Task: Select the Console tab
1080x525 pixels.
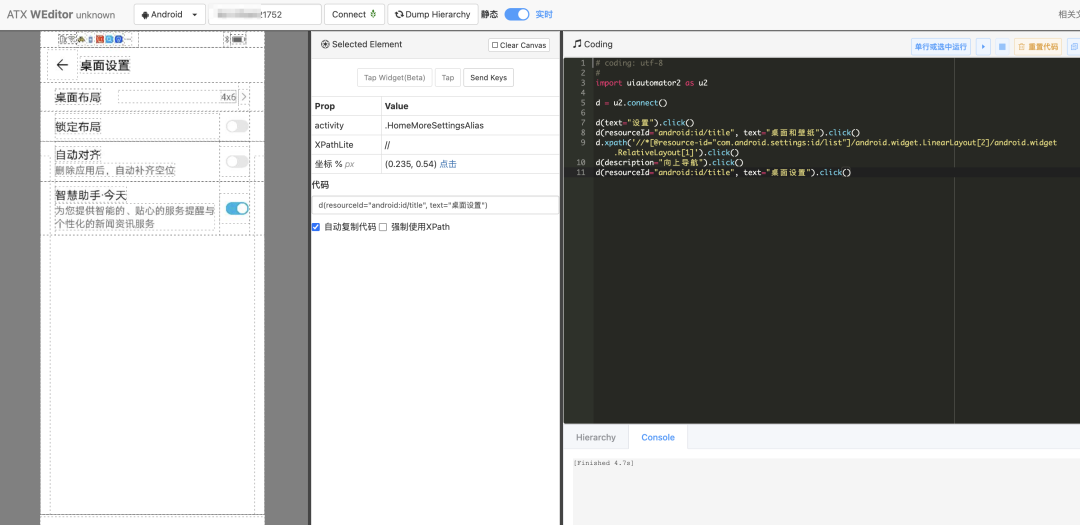Action: 657,437
